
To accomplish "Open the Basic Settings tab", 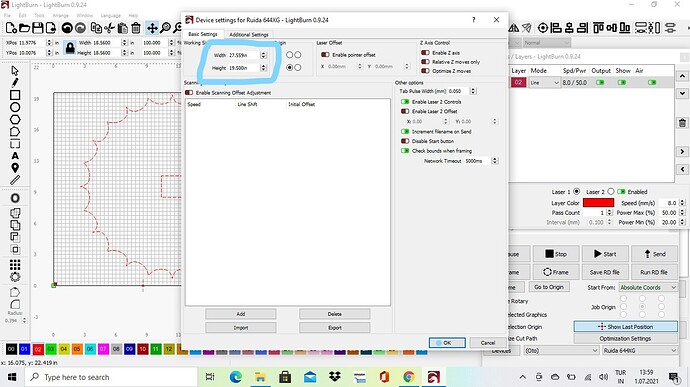I will [203, 34].
